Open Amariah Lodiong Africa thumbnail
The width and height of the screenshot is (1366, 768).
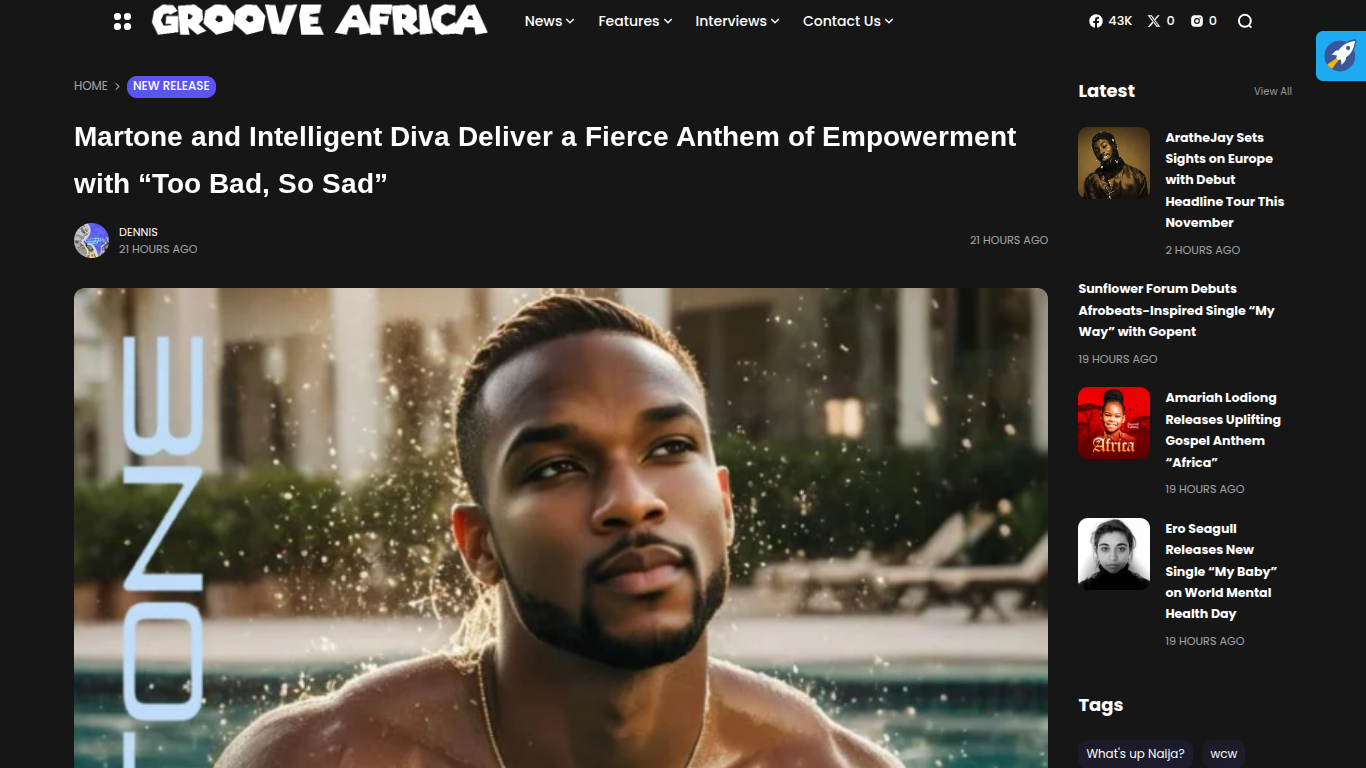click(1114, 423)
